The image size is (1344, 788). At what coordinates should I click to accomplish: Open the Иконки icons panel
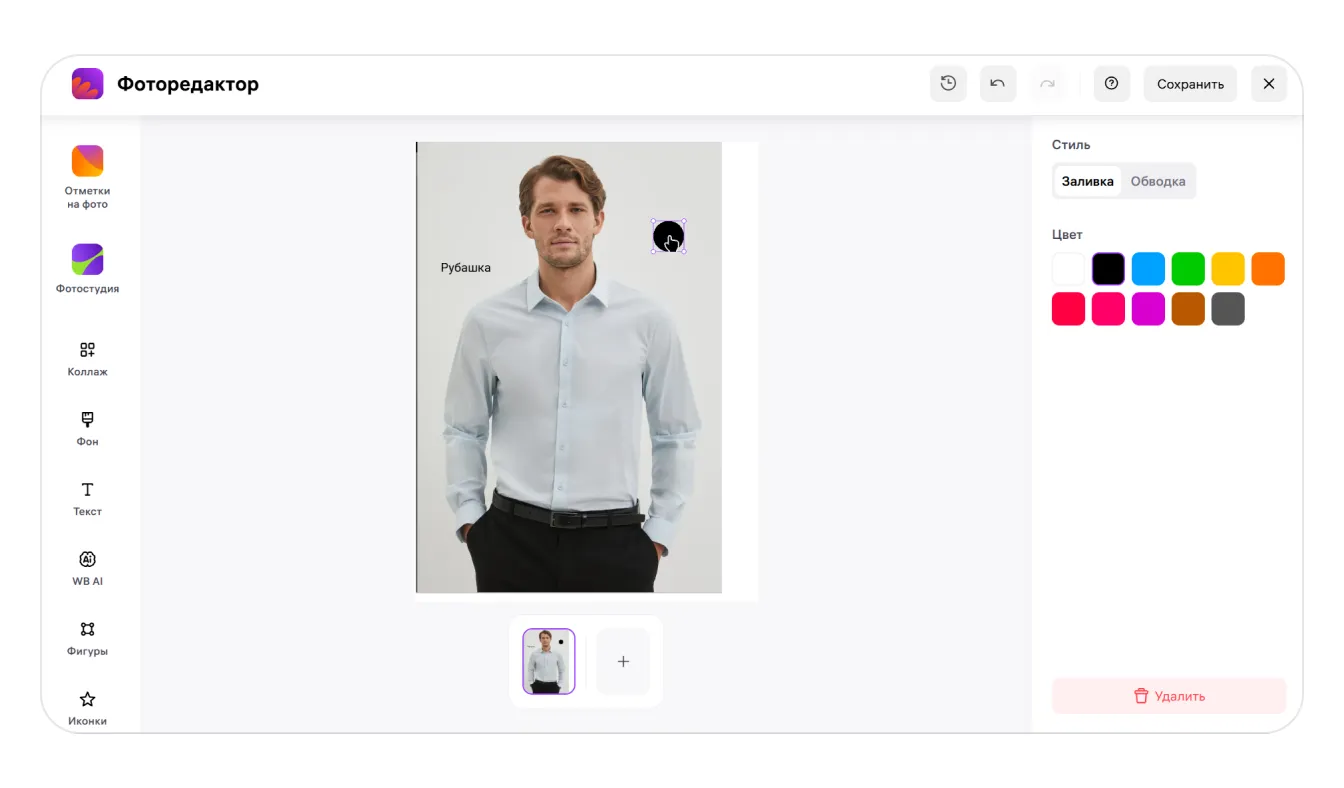[x=87, y=708]
